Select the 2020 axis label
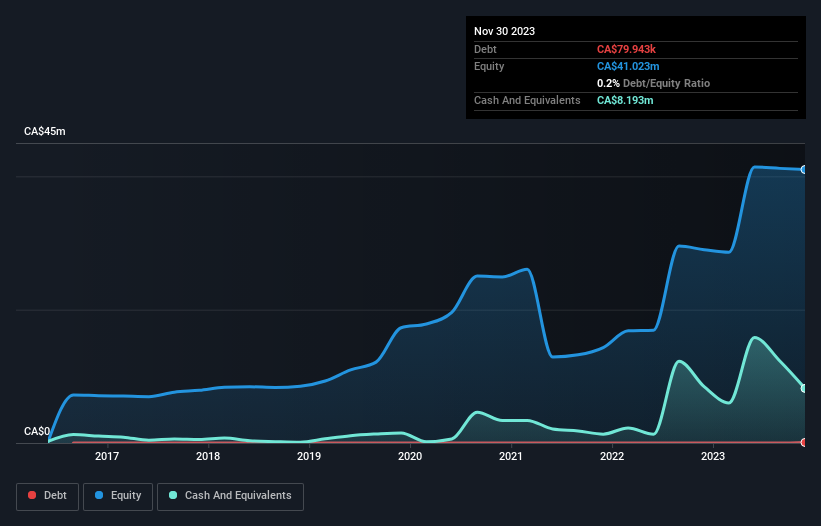The image size is (821, 526). pyautogui.click(x=410, y=456)
